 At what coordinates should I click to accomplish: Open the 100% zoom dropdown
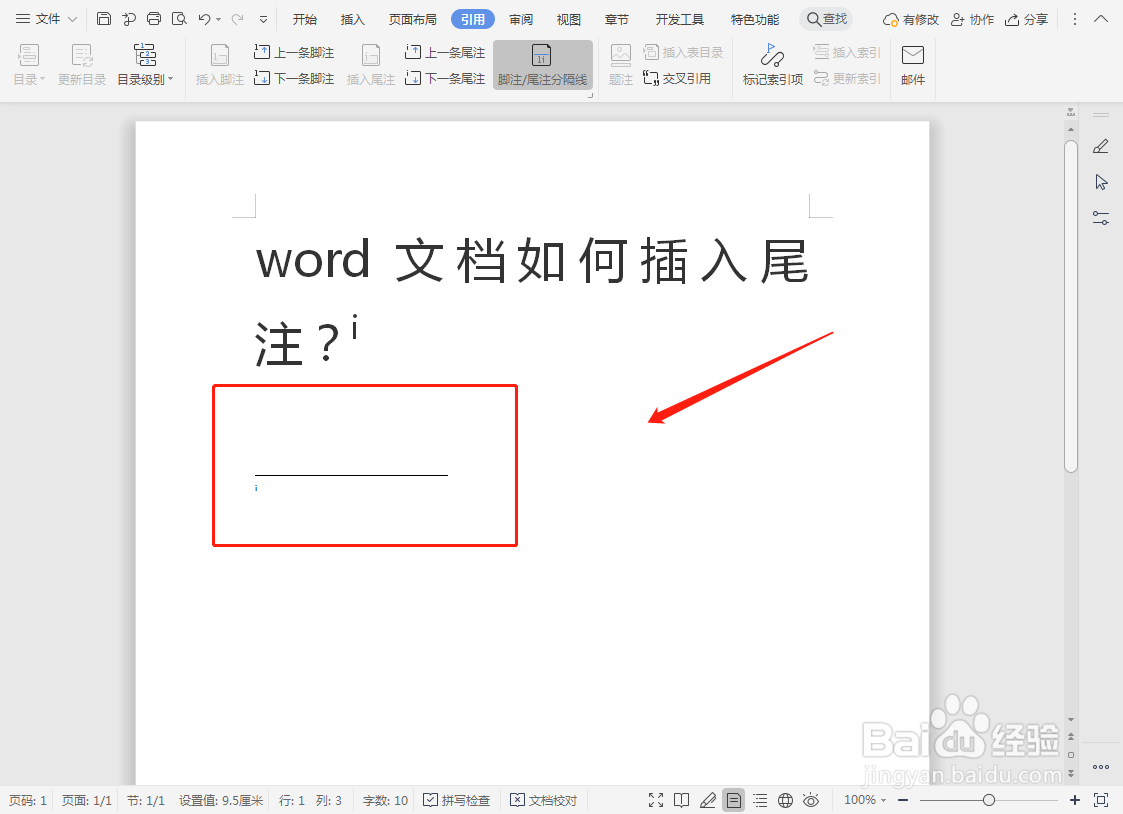pos(865,800)
